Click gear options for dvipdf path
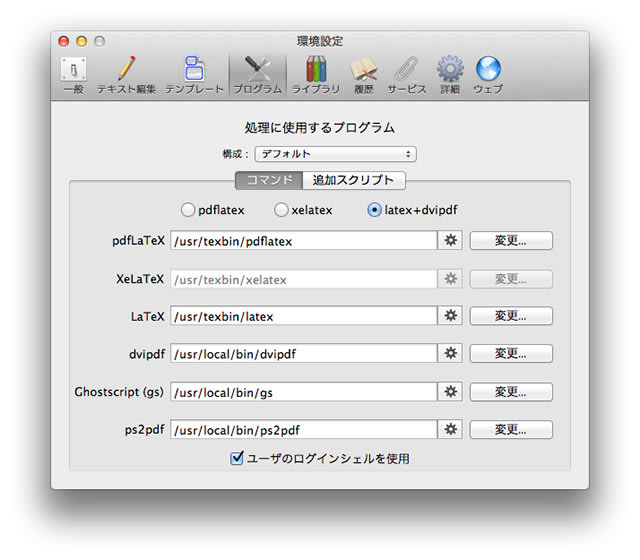Viewport: 640px width, 560px height. coord(450,353)
